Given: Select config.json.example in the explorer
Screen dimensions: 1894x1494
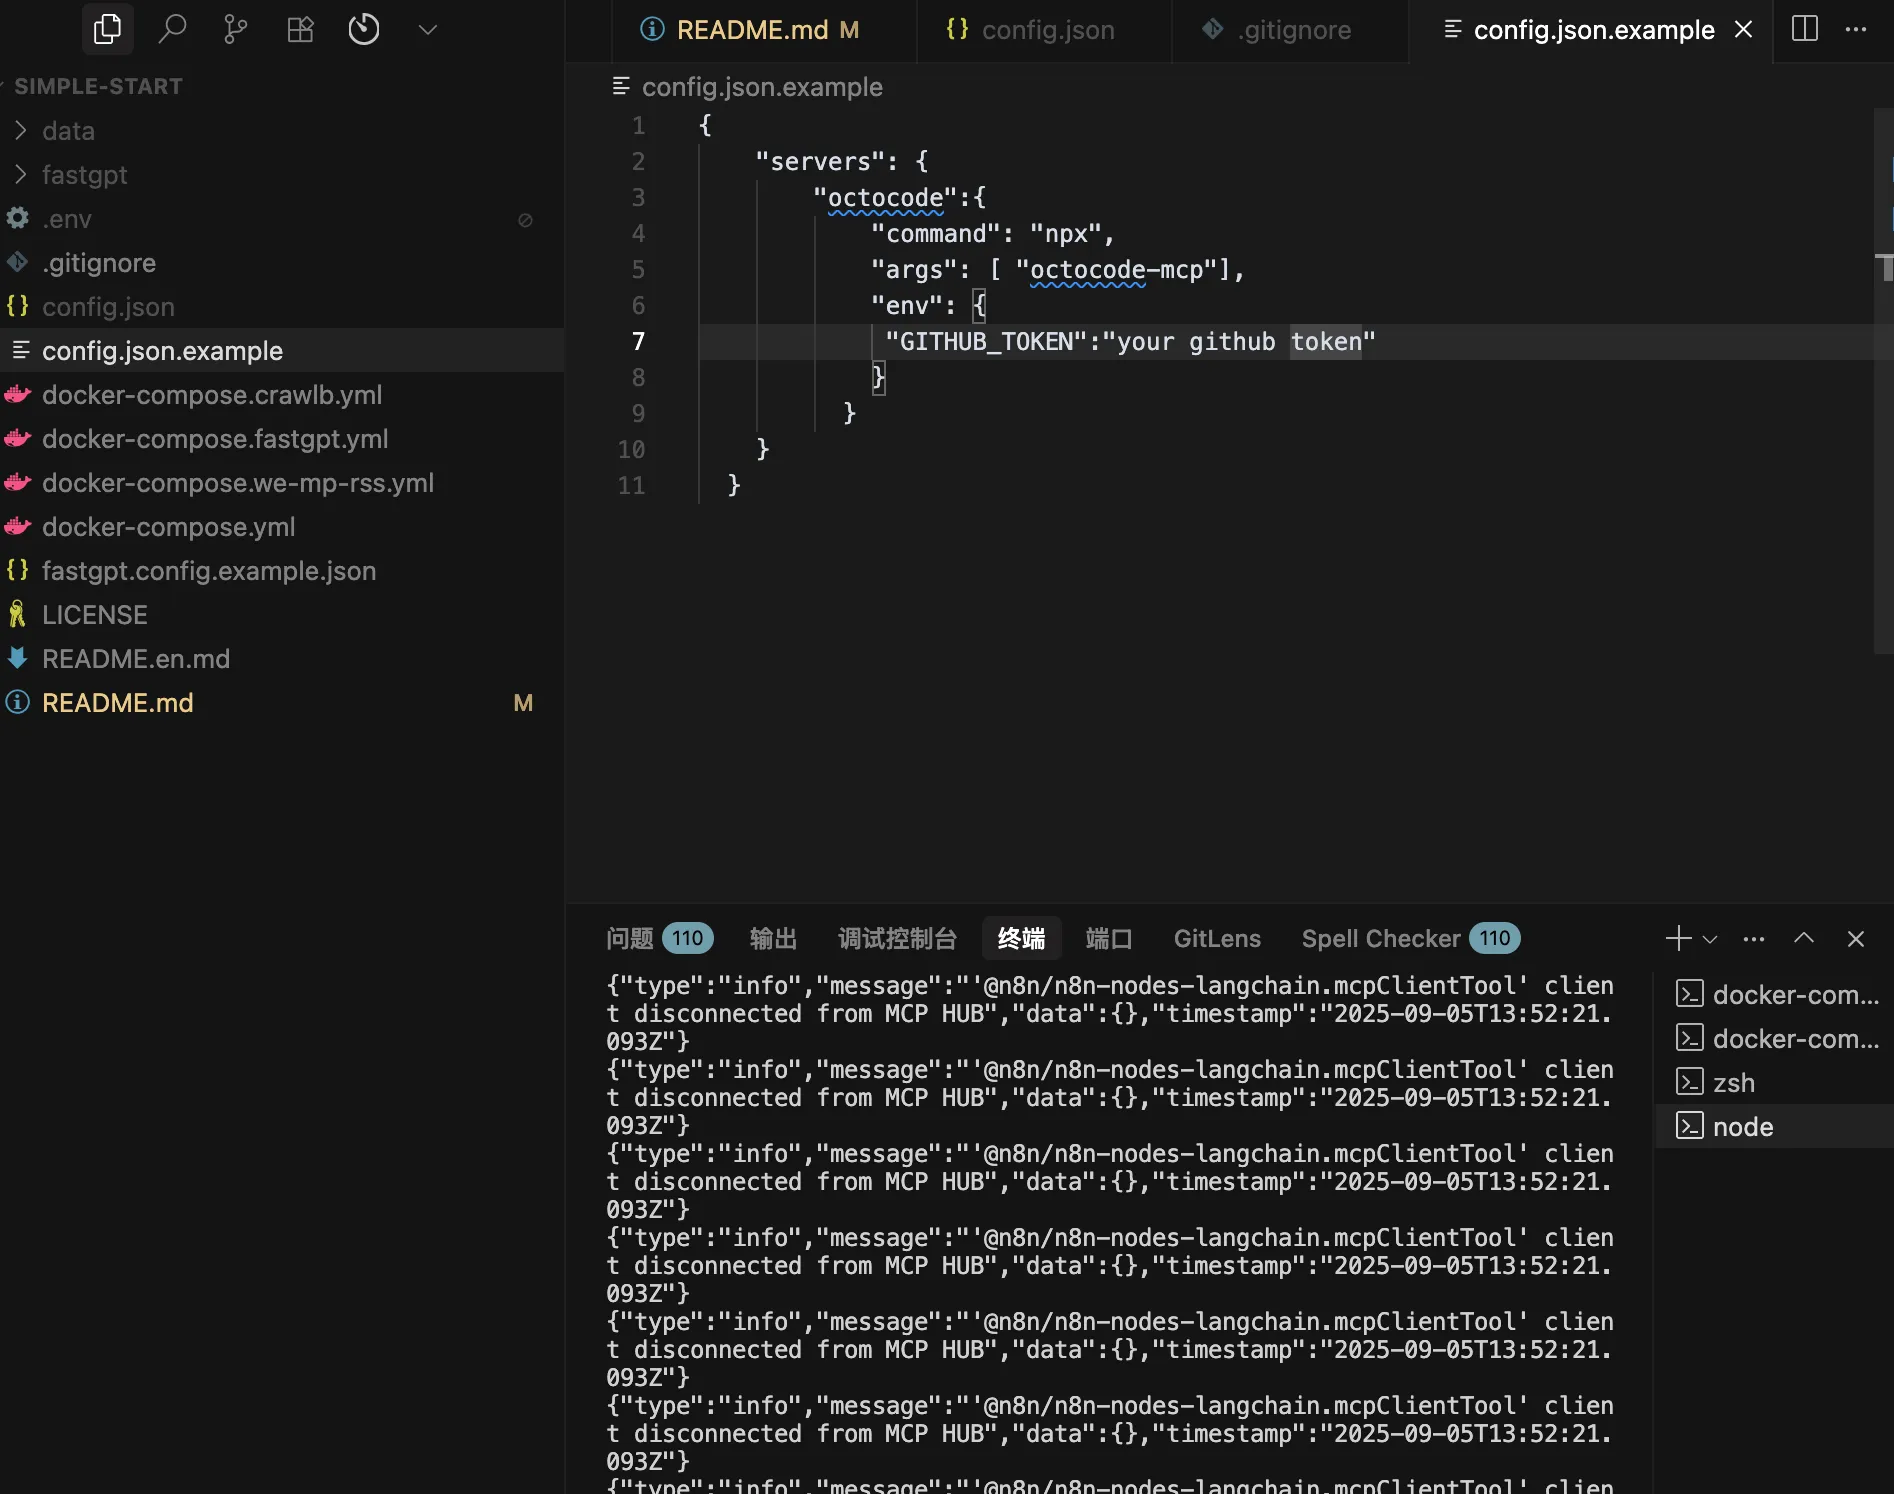Looking at the screenshot, I should [x=282, y=351].
